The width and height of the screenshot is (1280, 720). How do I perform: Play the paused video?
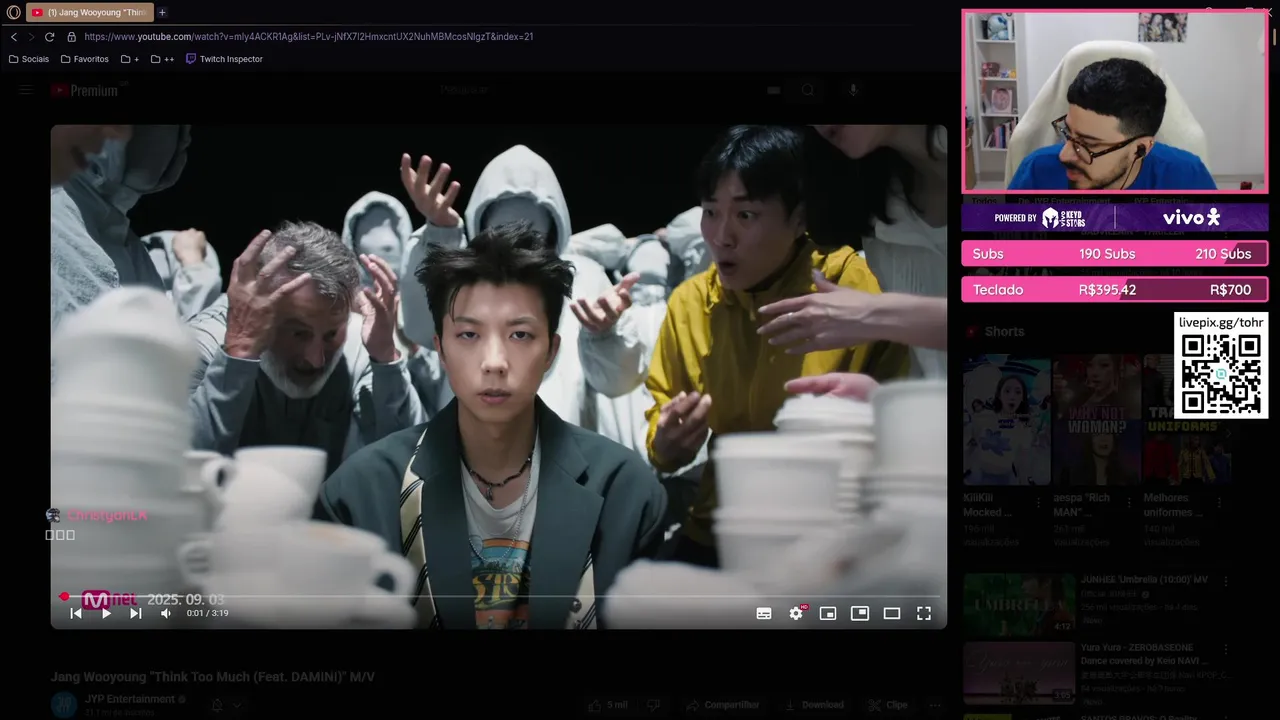(x=106, y=613)
